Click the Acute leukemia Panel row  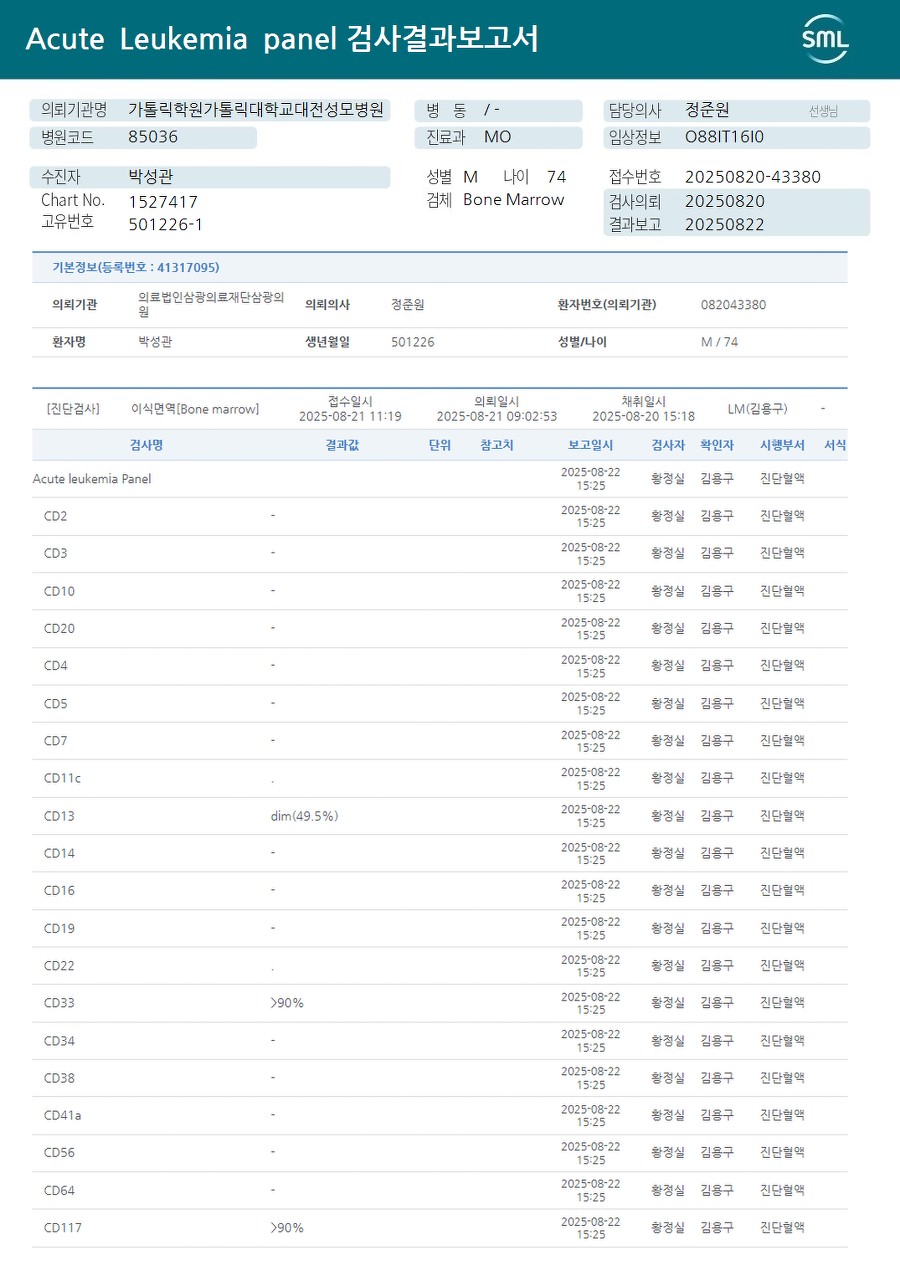tap(92, 479)
